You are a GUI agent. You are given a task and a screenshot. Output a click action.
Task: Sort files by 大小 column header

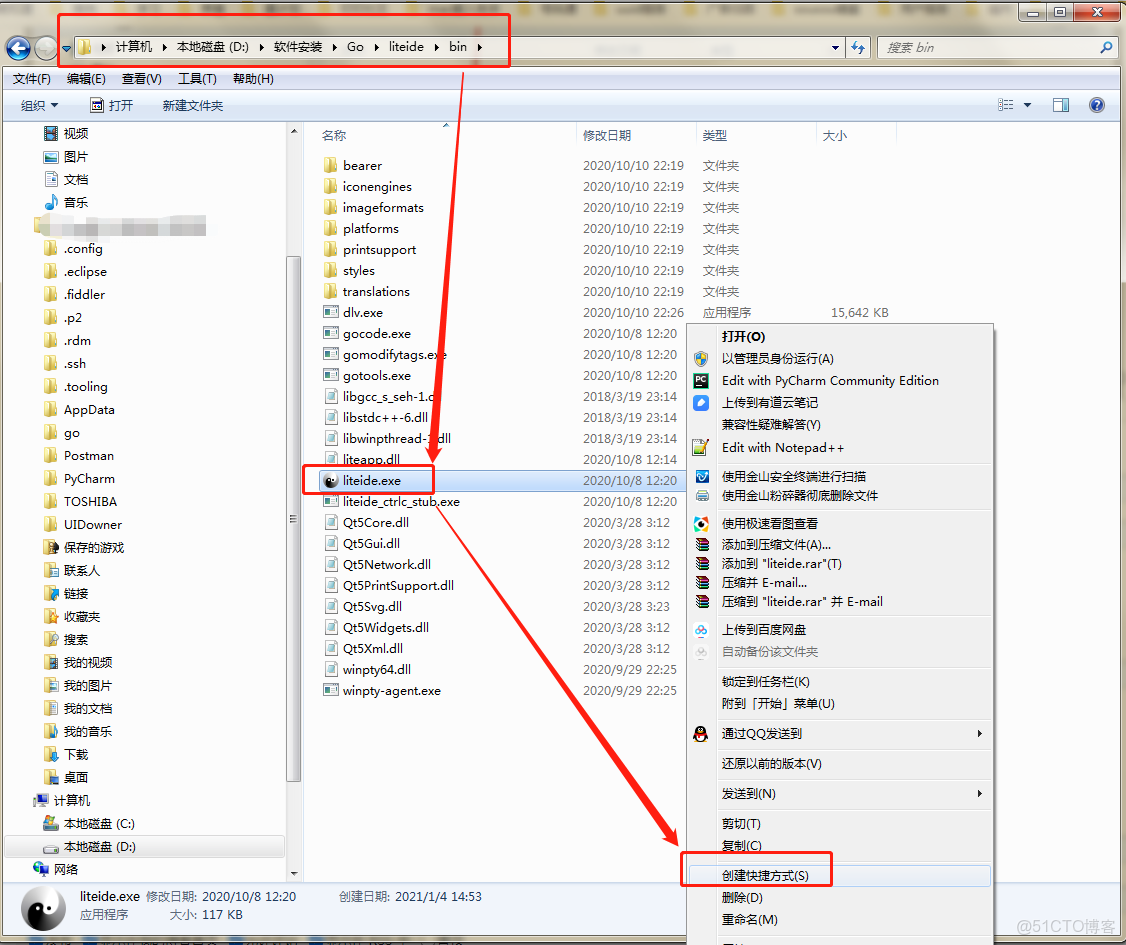pos(834,135)
